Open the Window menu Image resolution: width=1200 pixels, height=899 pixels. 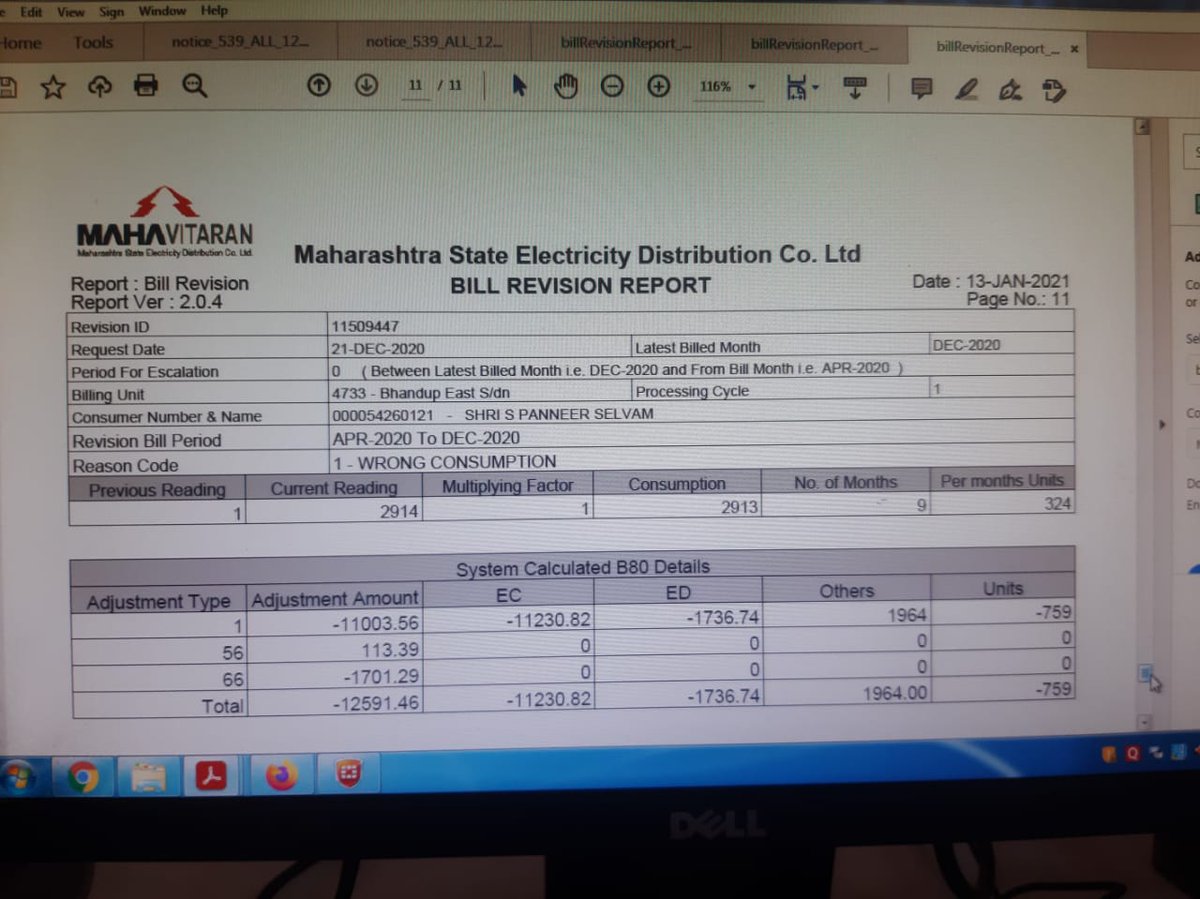click(x=161, y=11)
